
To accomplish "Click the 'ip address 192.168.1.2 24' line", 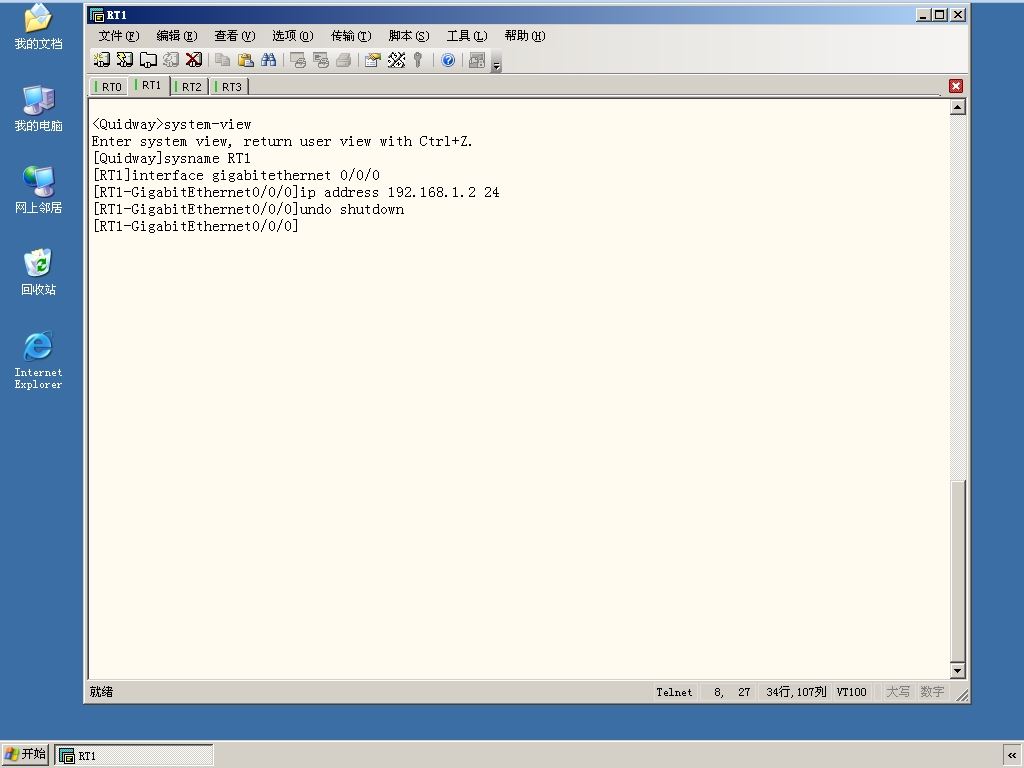I will (296, 192).
